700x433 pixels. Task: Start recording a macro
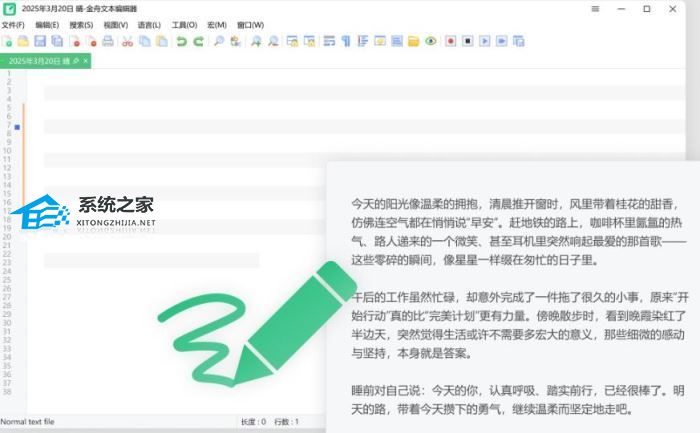pyautogui.click(x=450, y=42)
